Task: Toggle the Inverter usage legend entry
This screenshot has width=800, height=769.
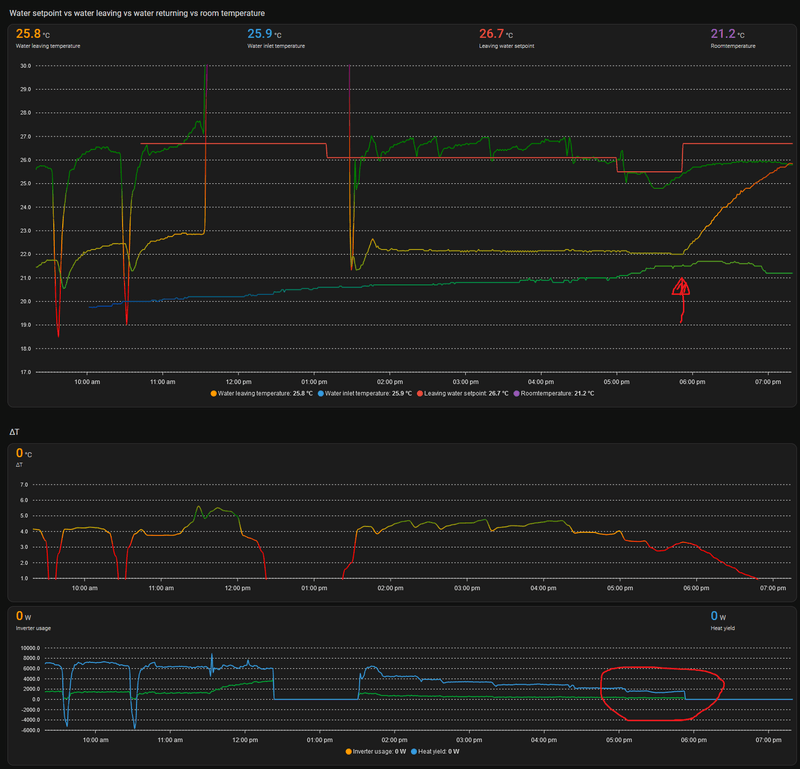Action: tap(376, 752)
